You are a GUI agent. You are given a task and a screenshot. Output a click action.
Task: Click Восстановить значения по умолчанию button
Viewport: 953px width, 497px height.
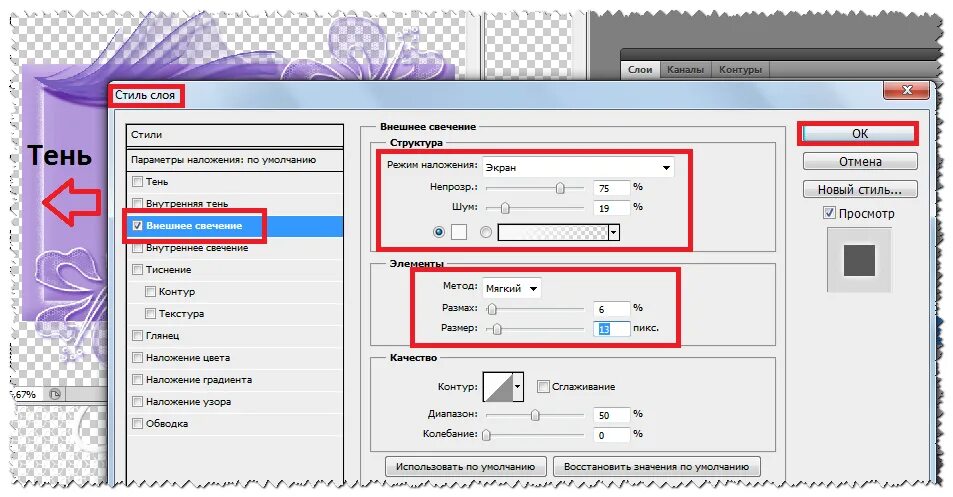click(x=656, y=467)
